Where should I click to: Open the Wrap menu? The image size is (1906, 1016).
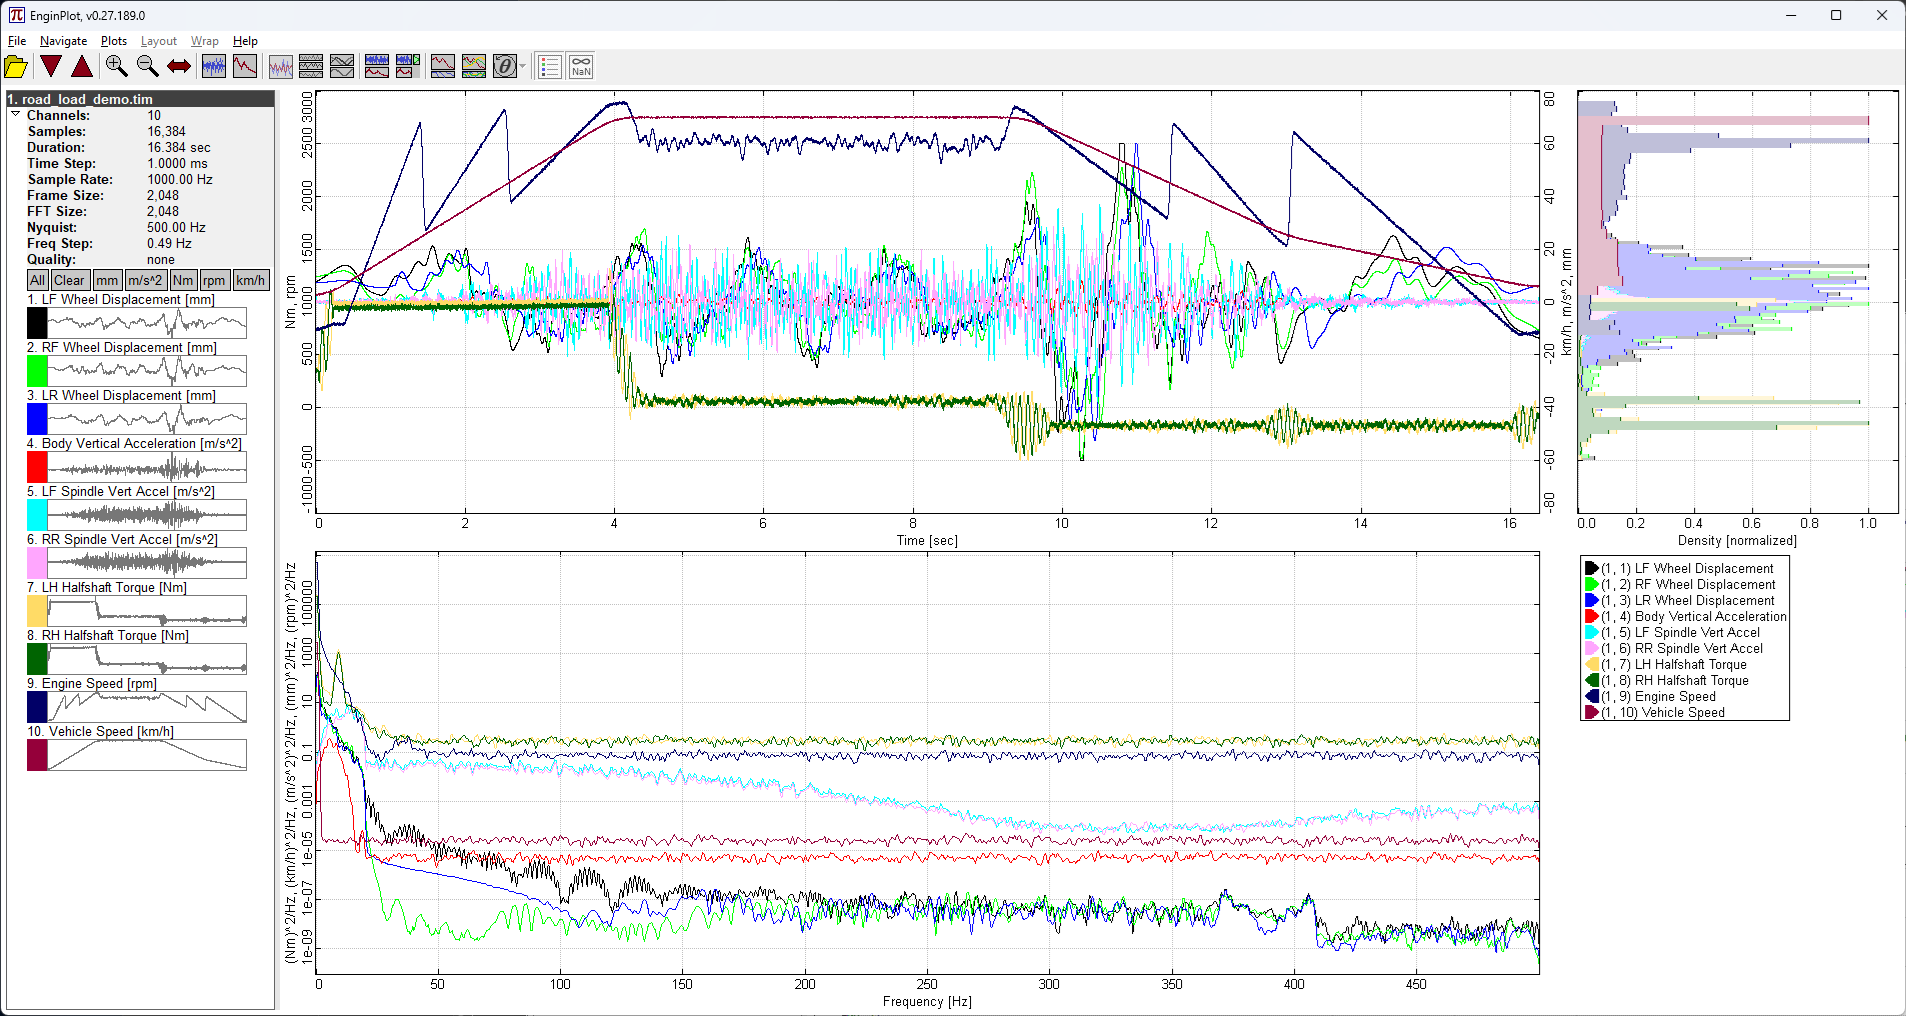click(x=205, y=41)
